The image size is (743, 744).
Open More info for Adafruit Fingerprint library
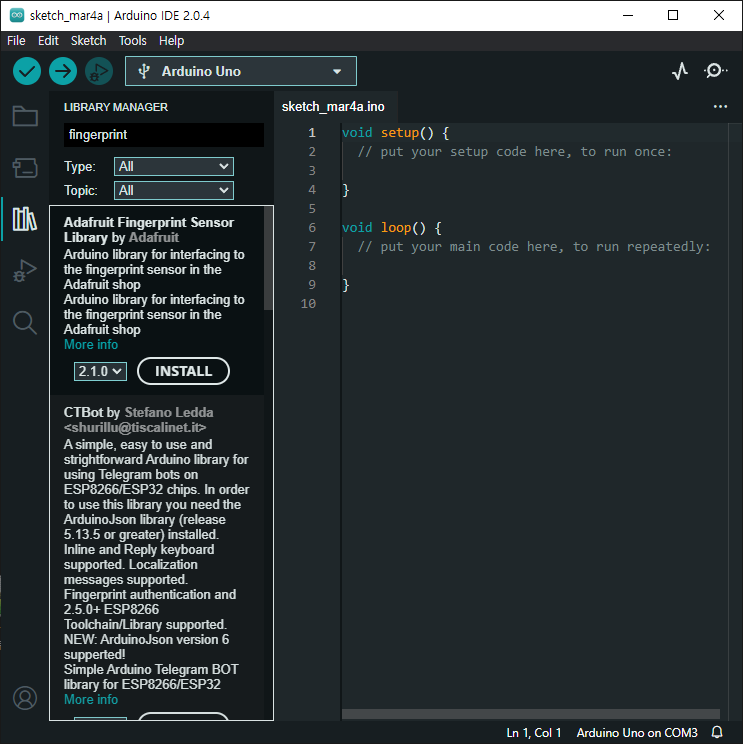pos(91,344)
